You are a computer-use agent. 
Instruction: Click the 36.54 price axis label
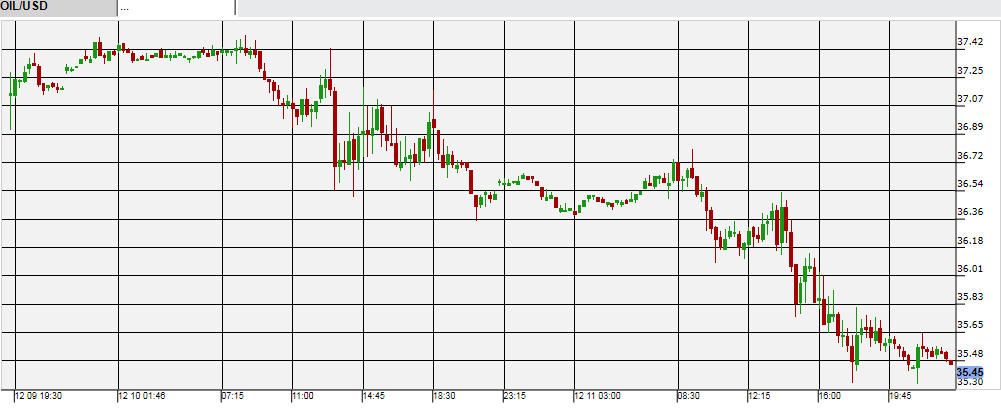click(970, 184)
